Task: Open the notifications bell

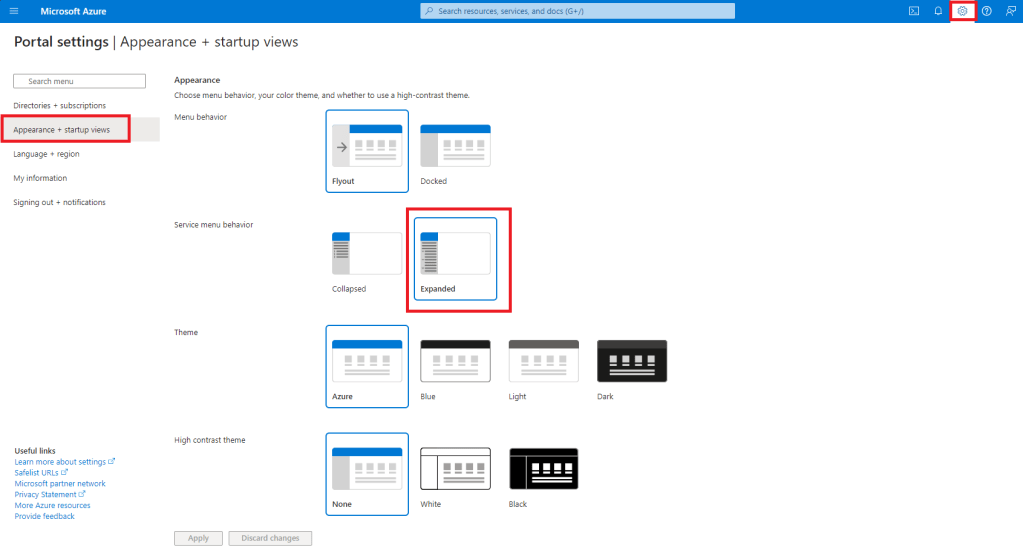Action: [x=938, y=11]
